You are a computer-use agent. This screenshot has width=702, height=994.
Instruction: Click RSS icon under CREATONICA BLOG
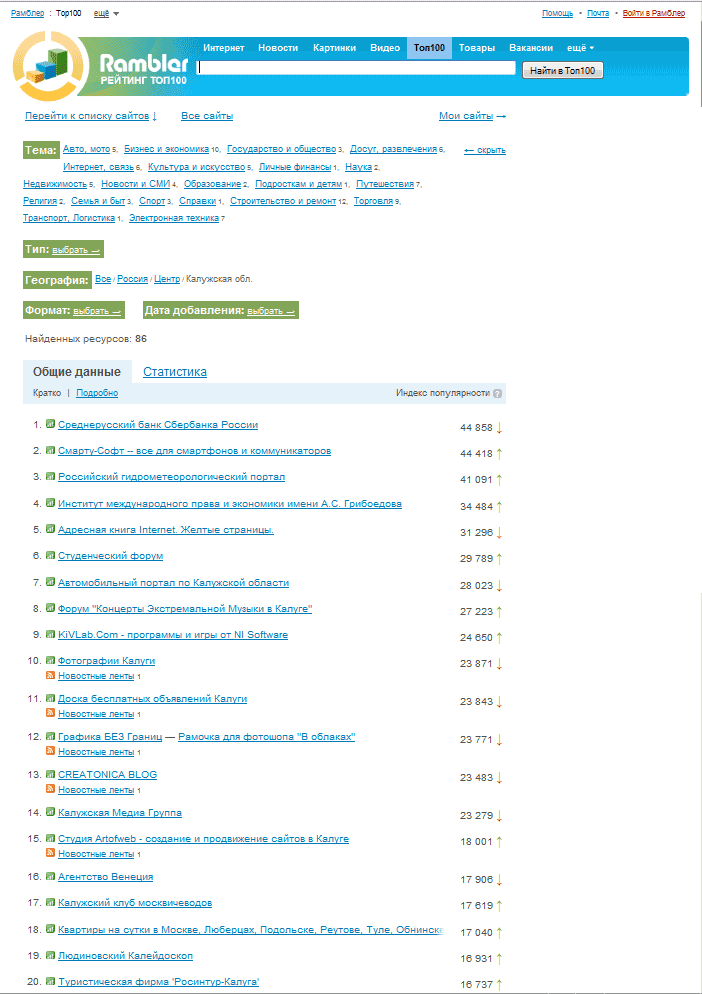pyautogui.click(x=51, y=789)
